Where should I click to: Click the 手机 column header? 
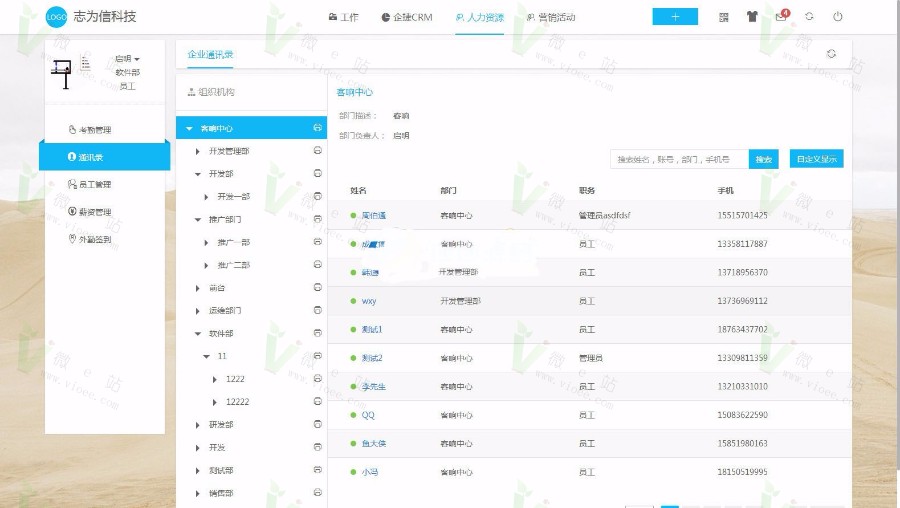click(726, 191)
